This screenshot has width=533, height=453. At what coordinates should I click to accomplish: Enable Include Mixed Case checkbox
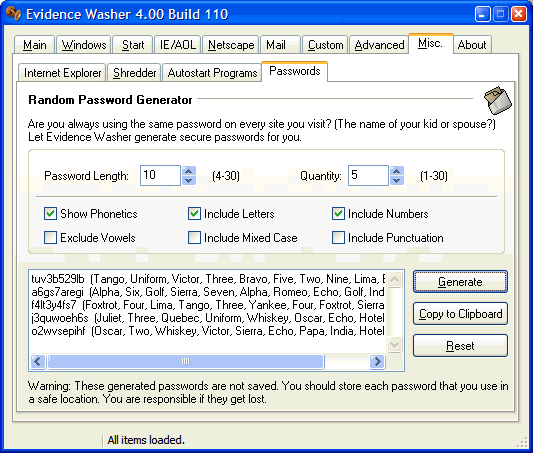pos(194,238)
